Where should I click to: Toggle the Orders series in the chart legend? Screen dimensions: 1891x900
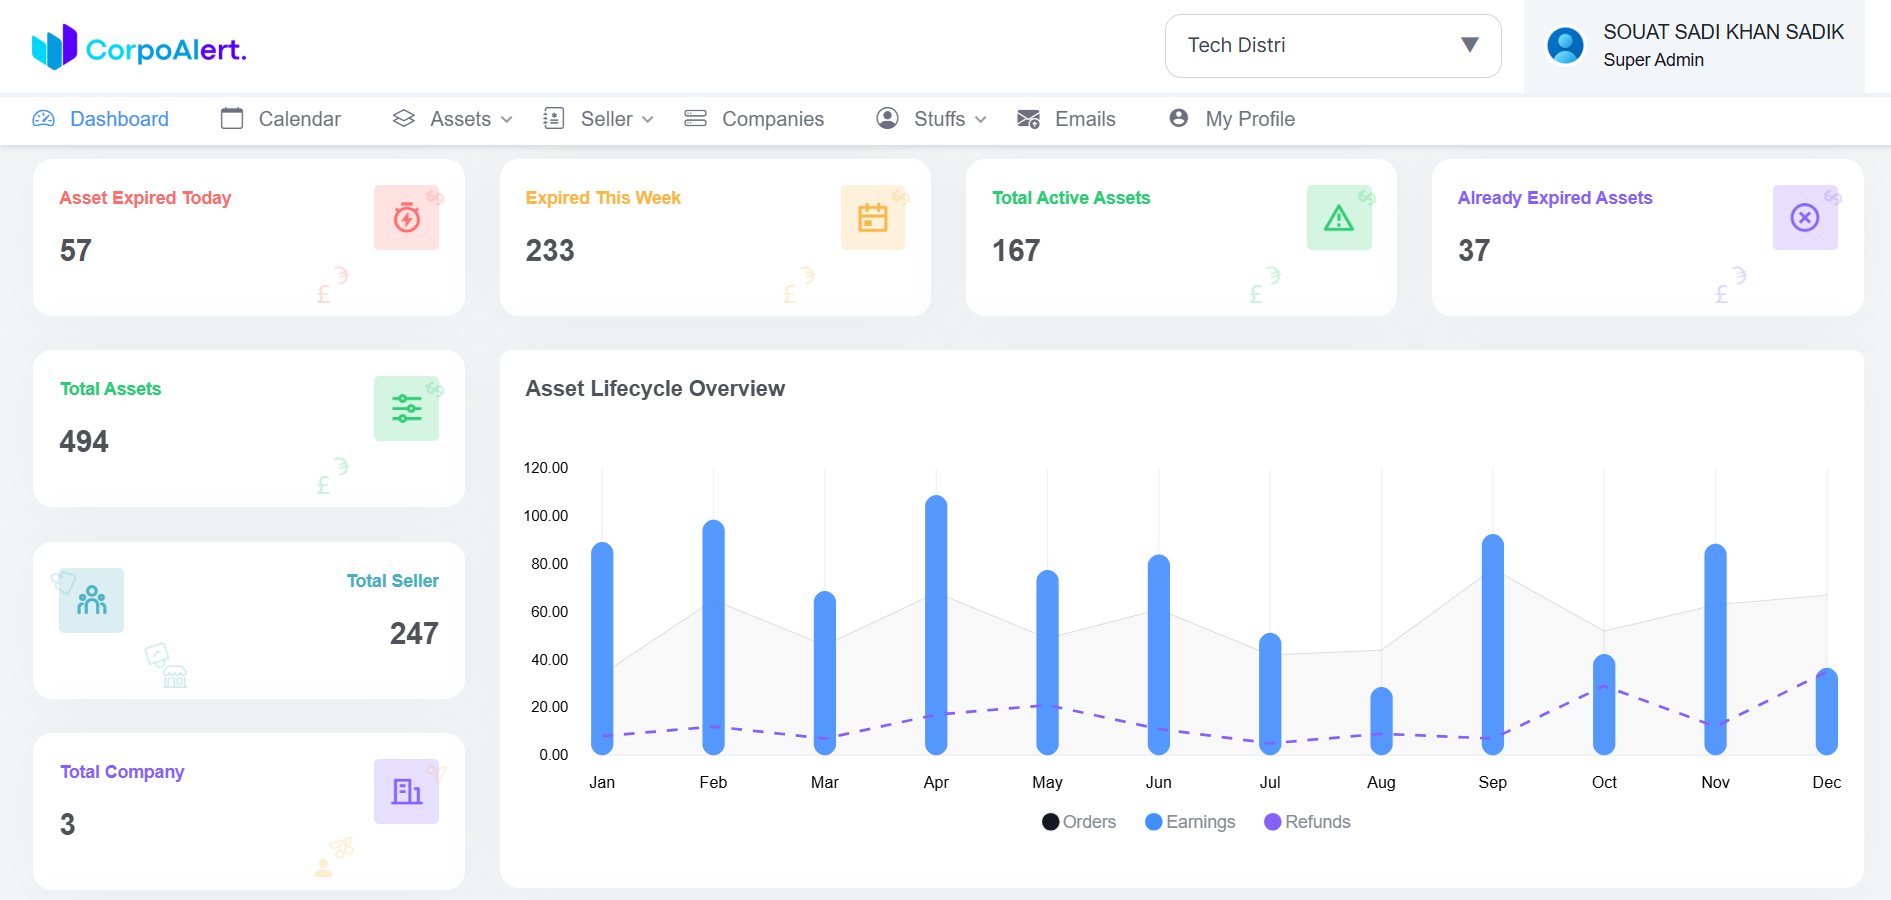[x=1079, y=821]
